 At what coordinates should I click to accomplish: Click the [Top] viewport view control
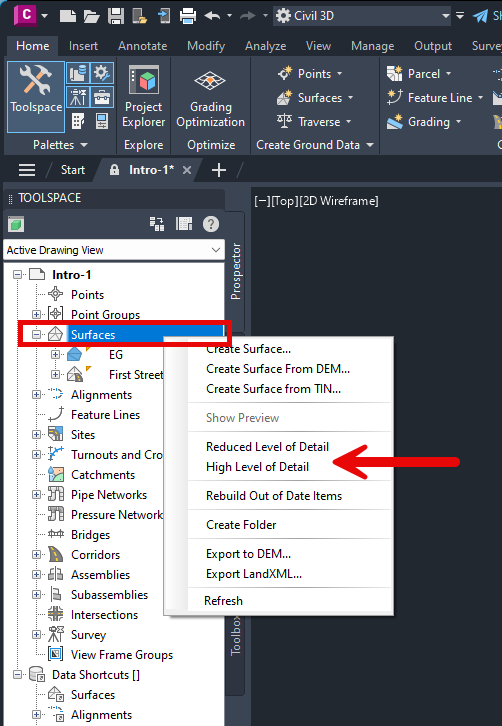click(x=284, y=201)
